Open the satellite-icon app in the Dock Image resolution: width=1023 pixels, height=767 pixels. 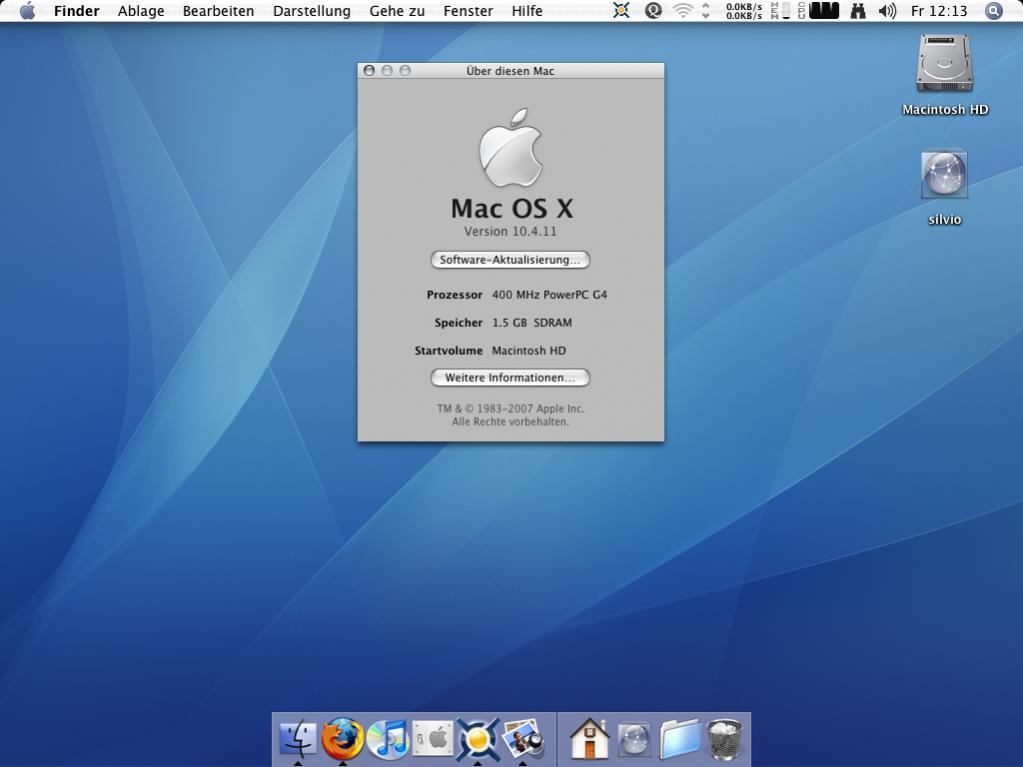(x=478, y=739)
